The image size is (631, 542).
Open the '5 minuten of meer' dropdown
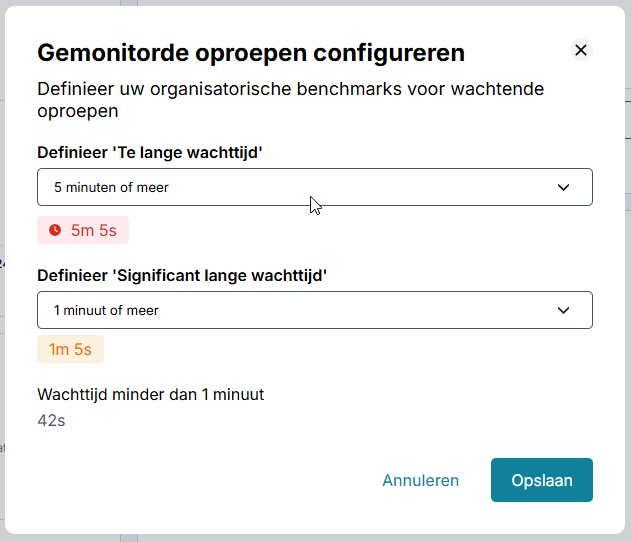point(300,187)
